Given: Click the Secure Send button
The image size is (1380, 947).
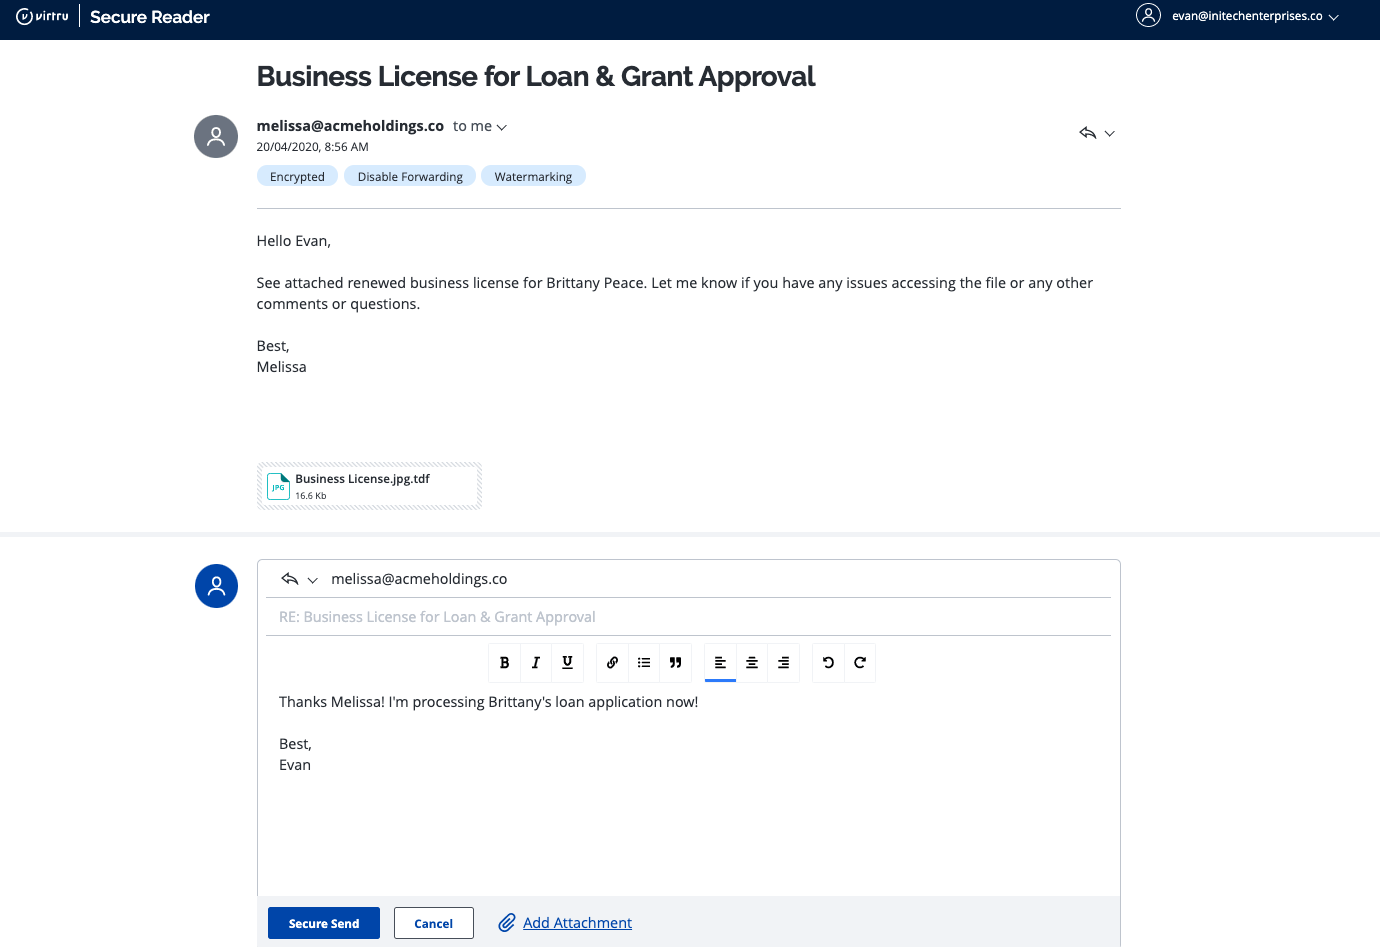Looking at the screenshot, I should (324, 923).
